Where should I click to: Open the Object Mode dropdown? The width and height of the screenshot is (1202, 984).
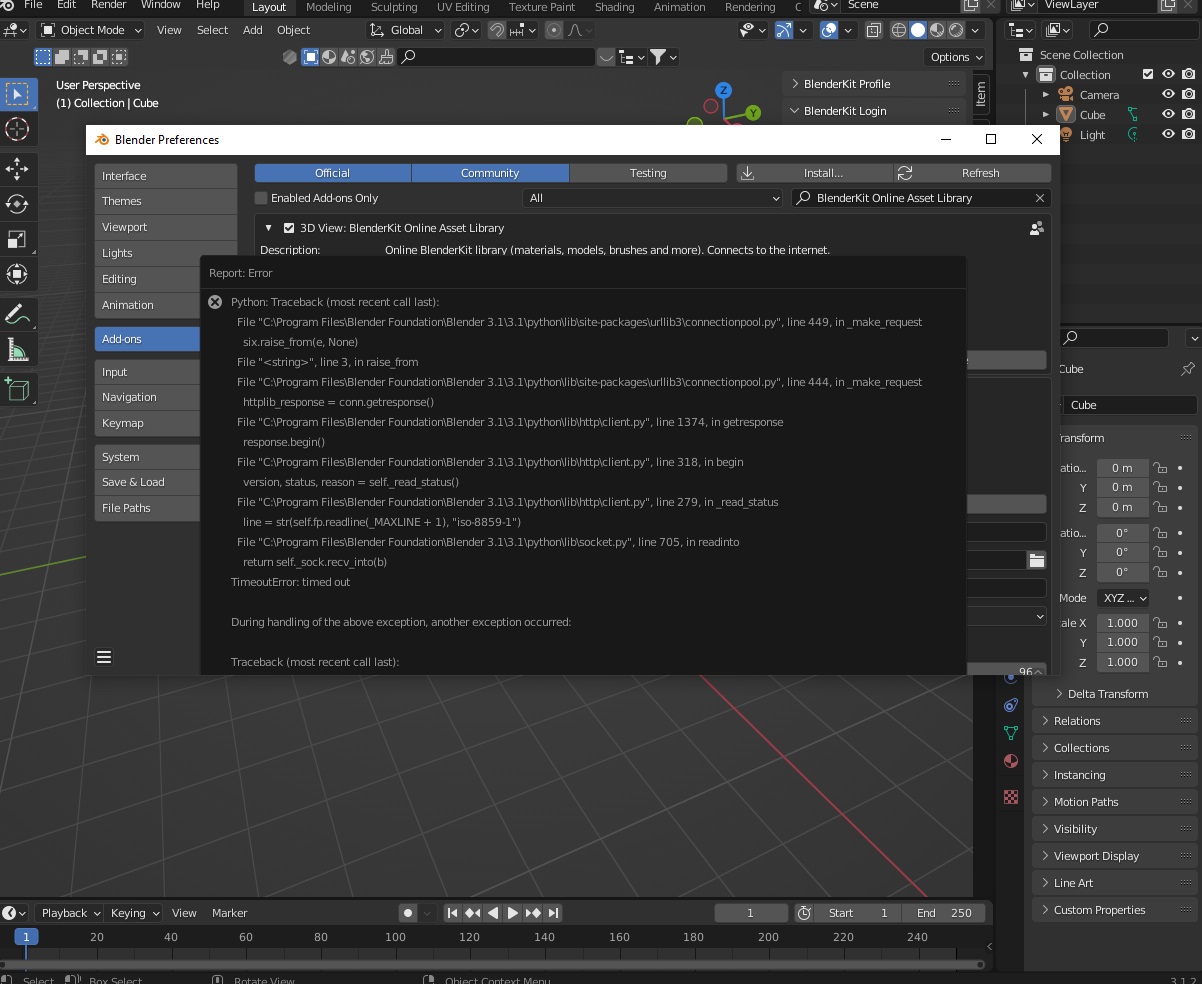(x=91, y=30)
